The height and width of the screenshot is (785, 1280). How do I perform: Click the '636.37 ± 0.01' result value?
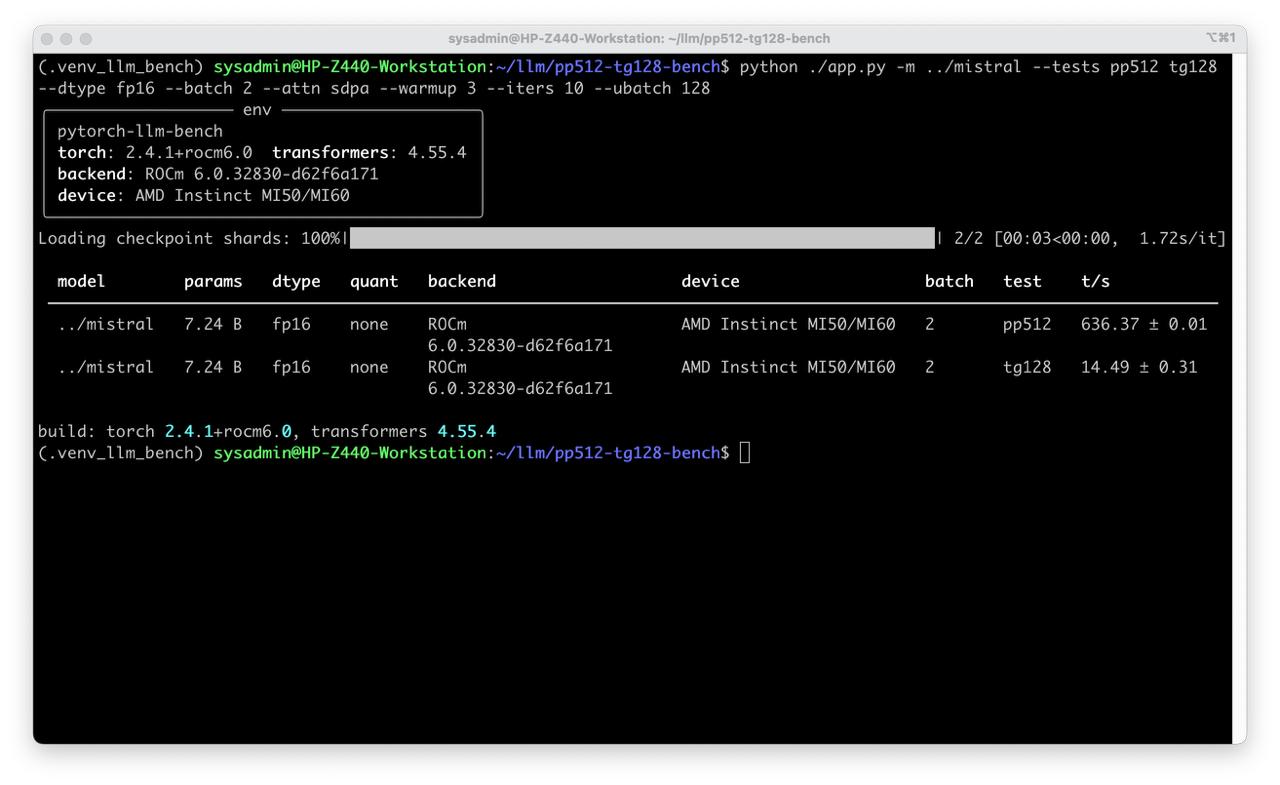coord(1144,324)
